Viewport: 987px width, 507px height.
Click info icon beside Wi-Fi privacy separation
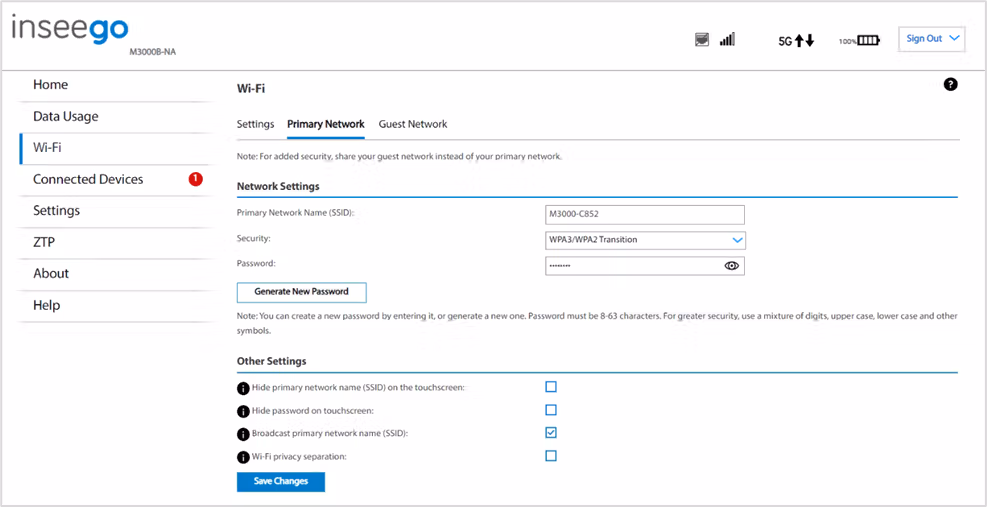(x=243, y=457)
